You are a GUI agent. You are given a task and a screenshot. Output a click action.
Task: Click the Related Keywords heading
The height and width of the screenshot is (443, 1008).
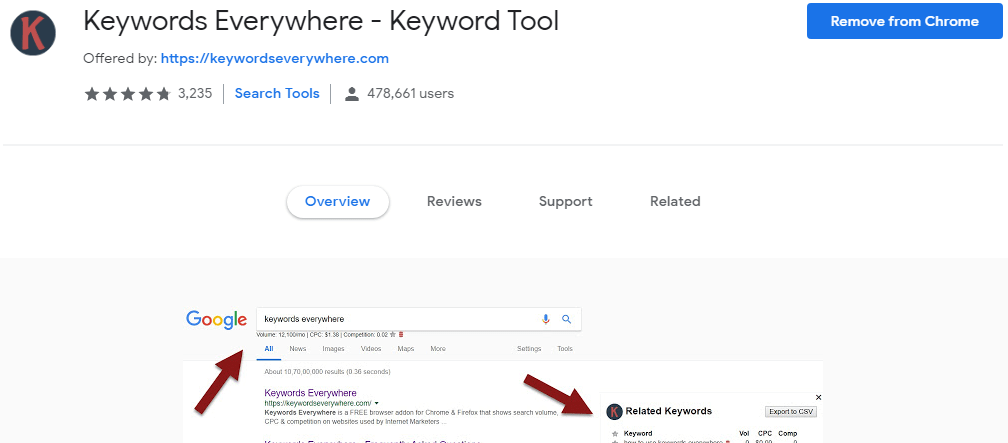669,411
